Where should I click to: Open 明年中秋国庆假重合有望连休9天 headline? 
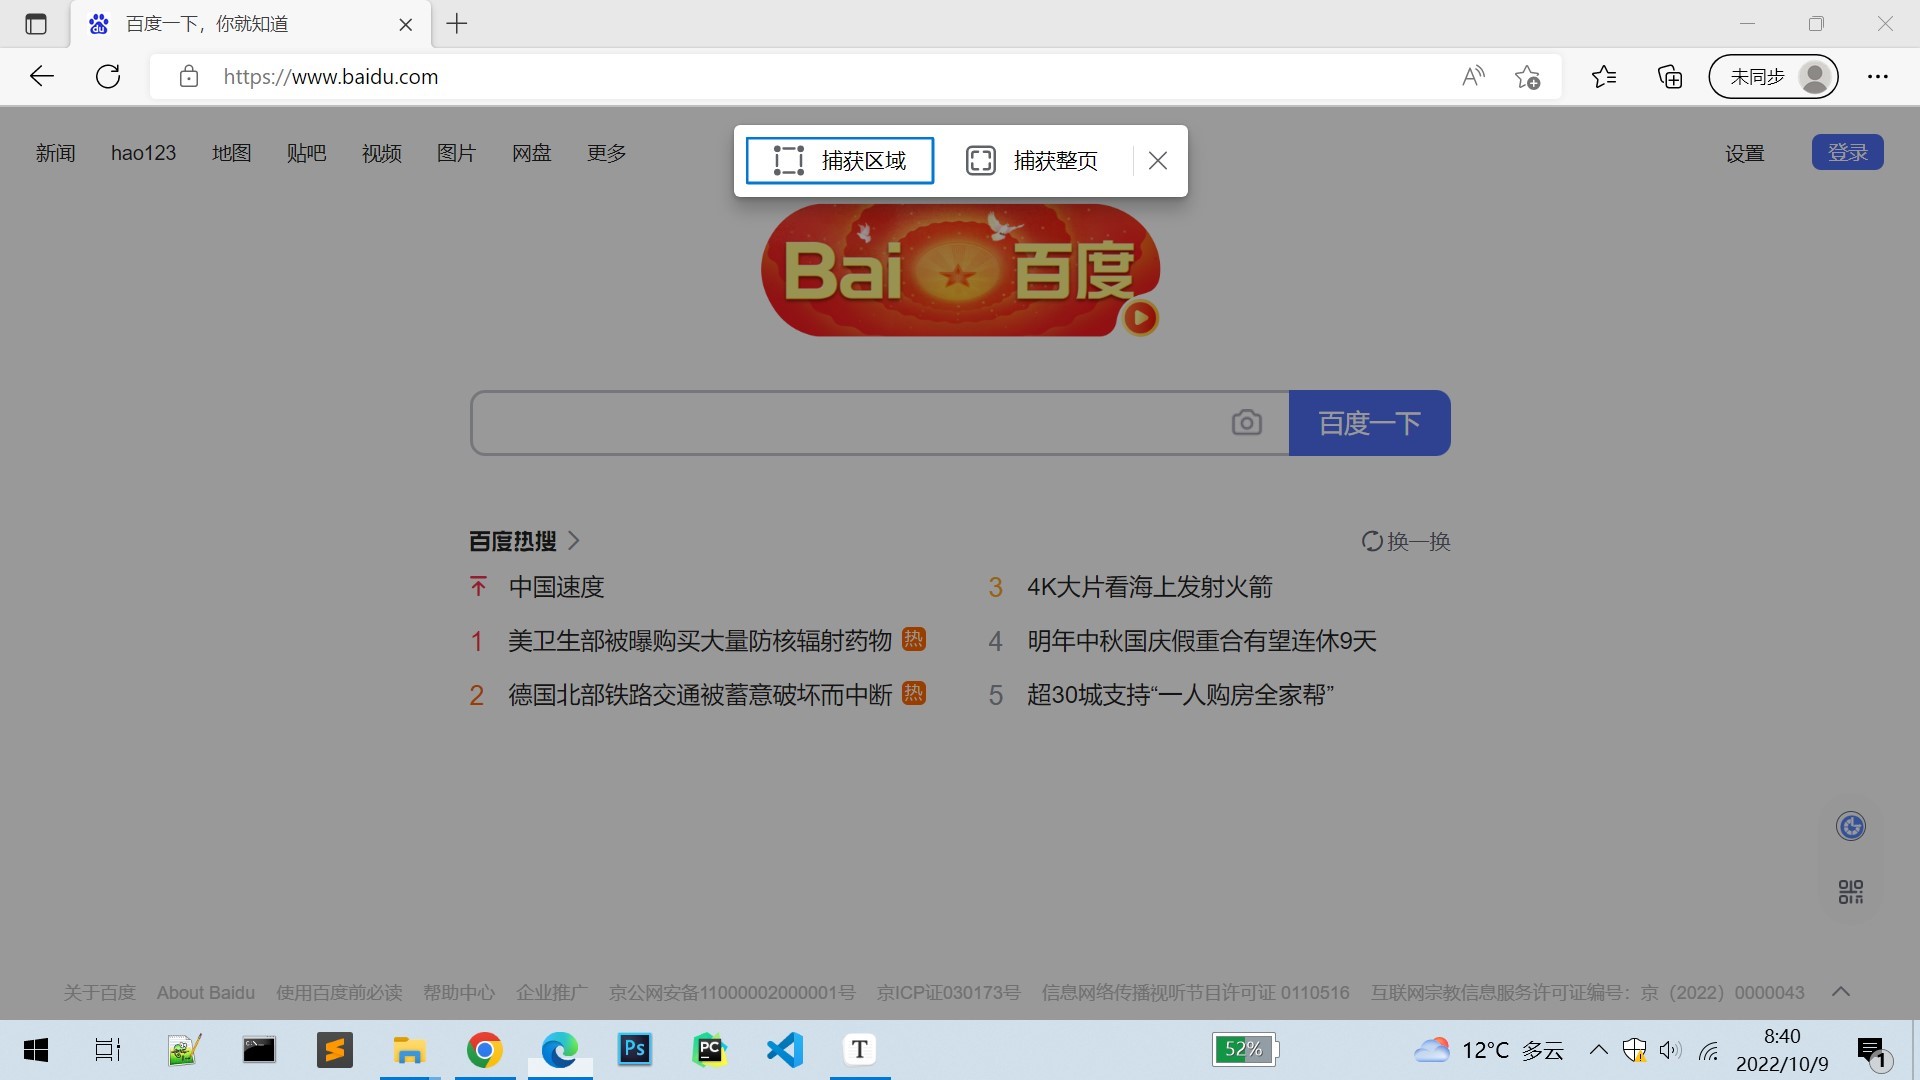1202,641
